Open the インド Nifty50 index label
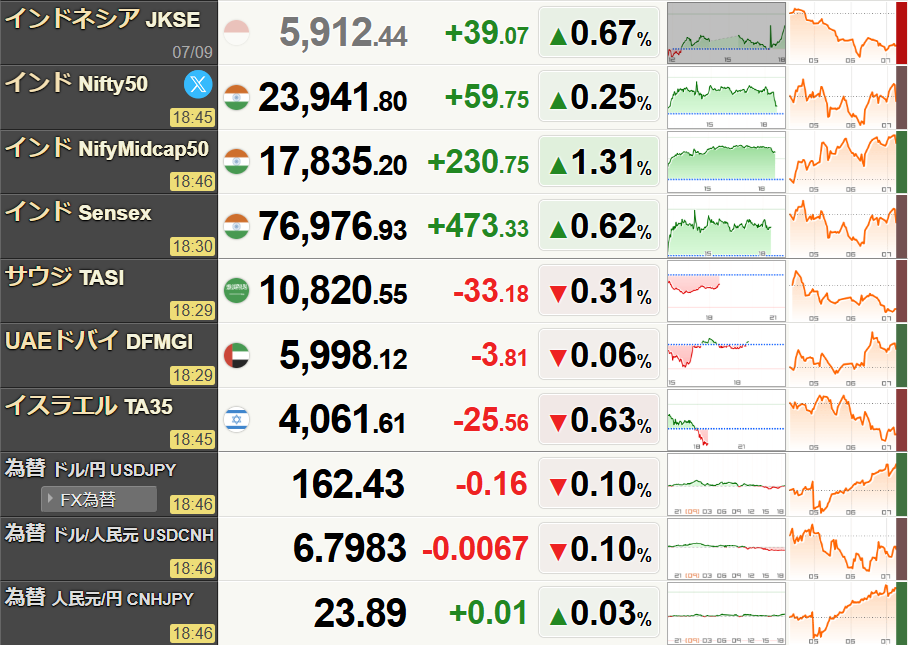This screenshot has width=908, height=645. tap(76, 84)
